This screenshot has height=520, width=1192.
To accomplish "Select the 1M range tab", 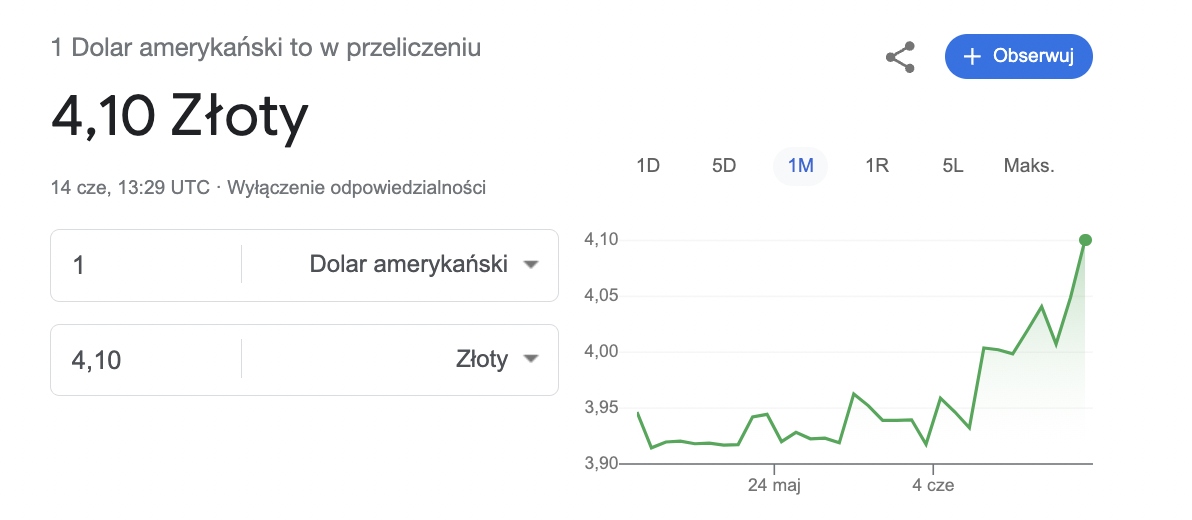I will point(800,166).
